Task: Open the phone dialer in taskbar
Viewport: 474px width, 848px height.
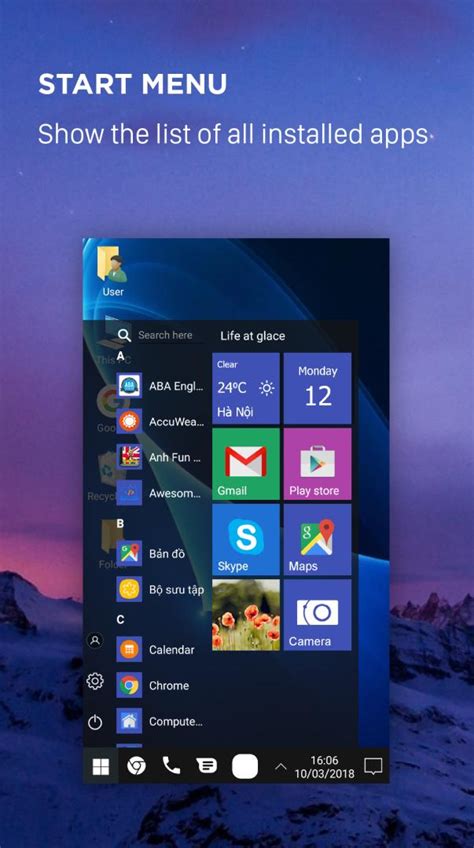Action: pos(171,765)
